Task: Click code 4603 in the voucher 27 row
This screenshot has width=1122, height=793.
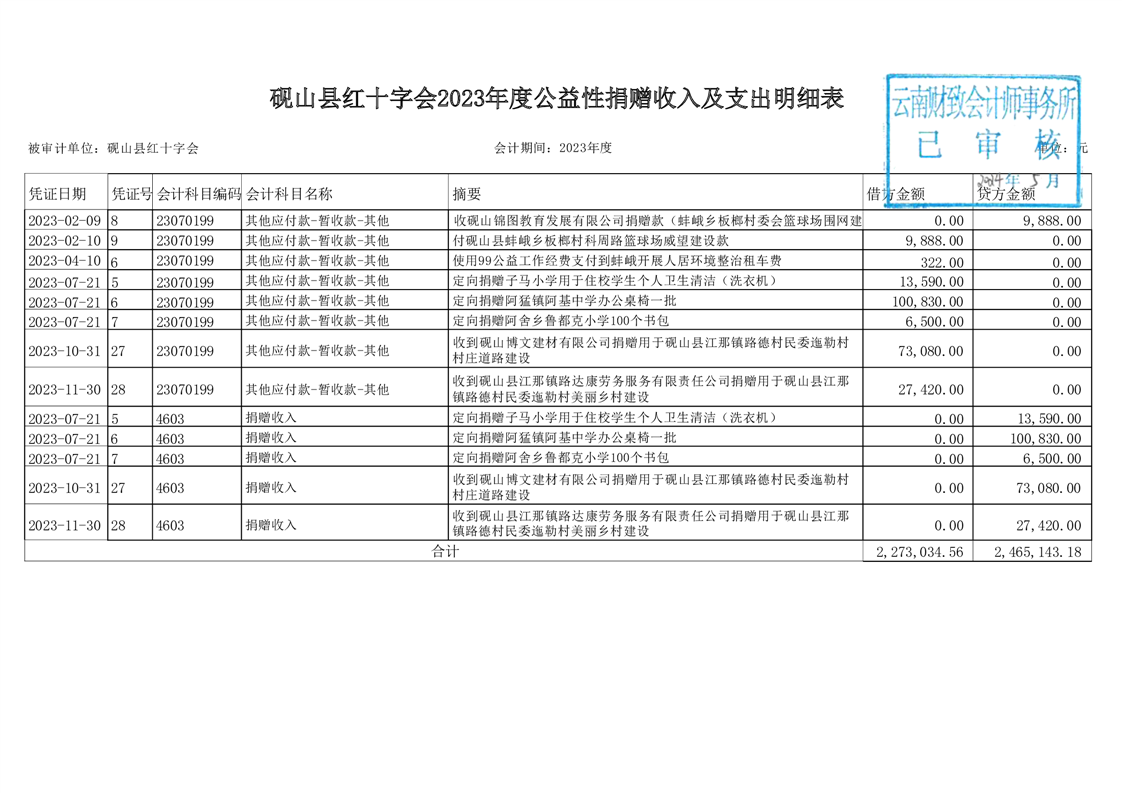Action: point(170,488)
